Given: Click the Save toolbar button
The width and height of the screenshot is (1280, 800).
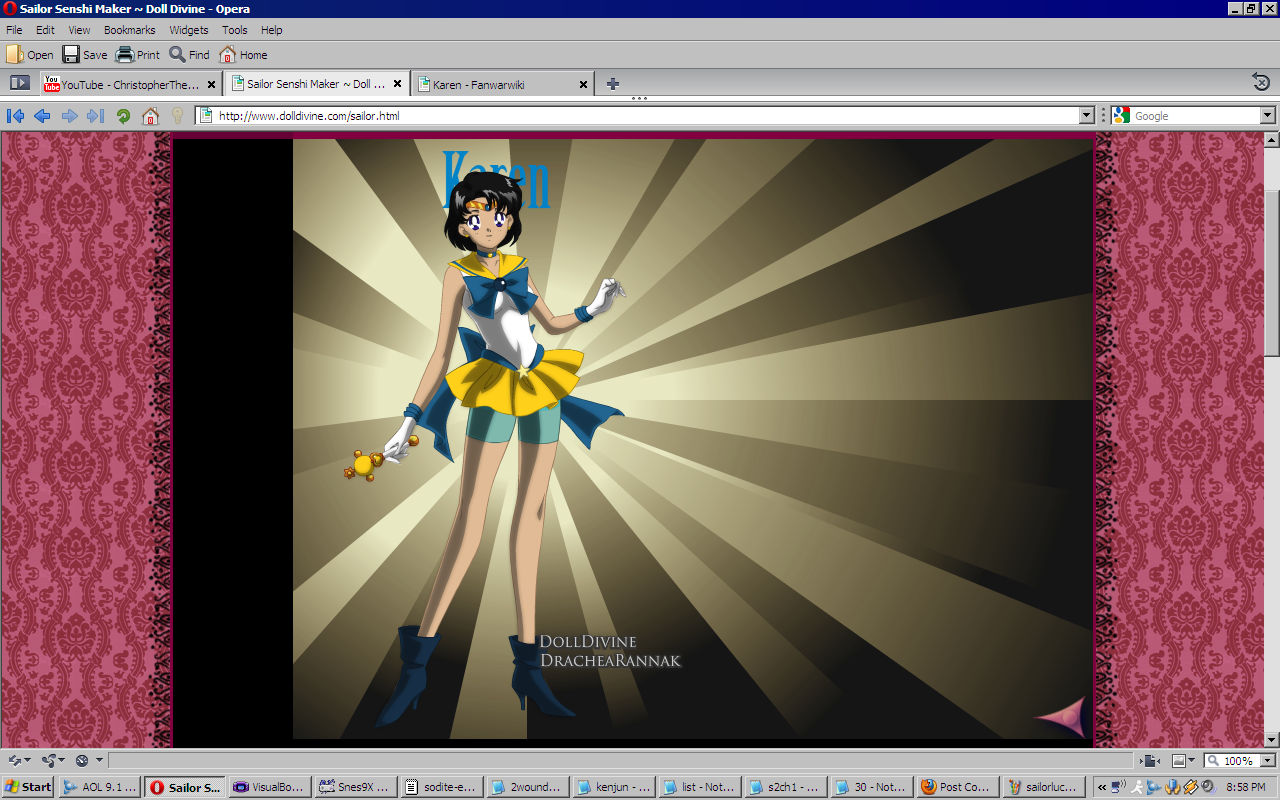Looking at the screenshot, I should point(85,55).
